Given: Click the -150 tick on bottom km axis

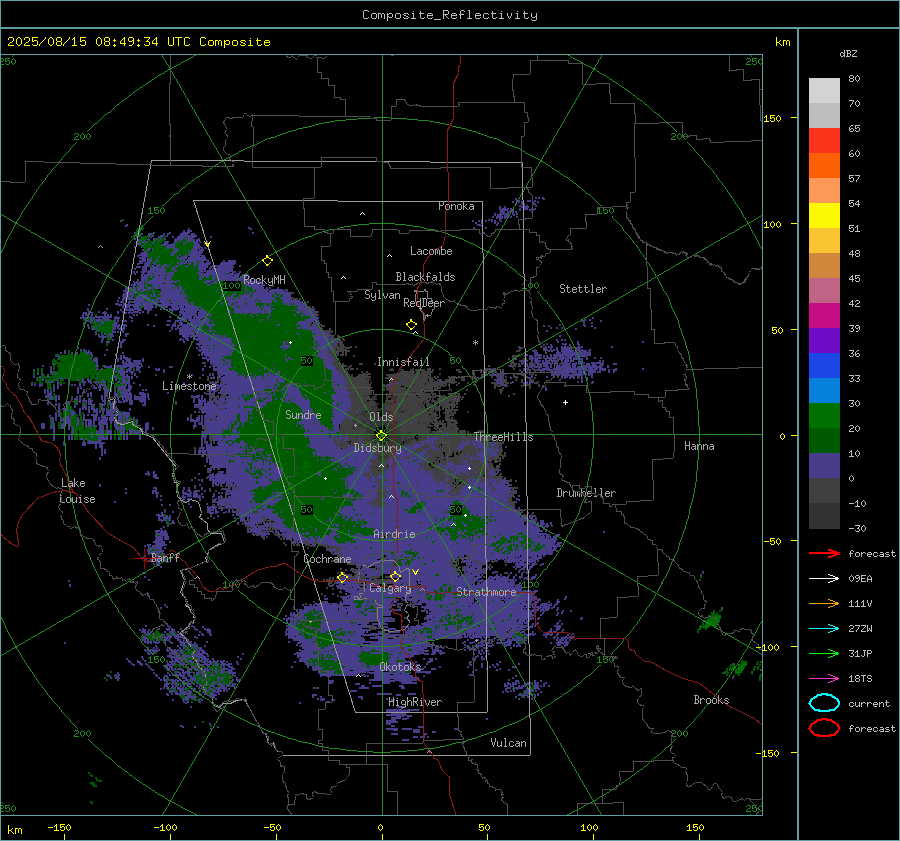Looking at the screenshot, I should [60, 827].
